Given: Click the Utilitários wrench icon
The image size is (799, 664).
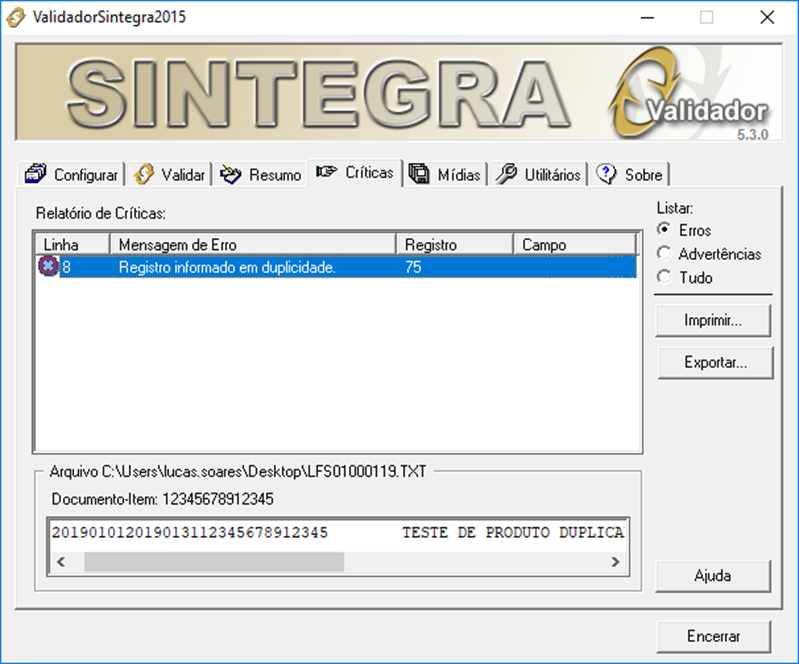Looking at the screenshot, I should click(506, 174).
